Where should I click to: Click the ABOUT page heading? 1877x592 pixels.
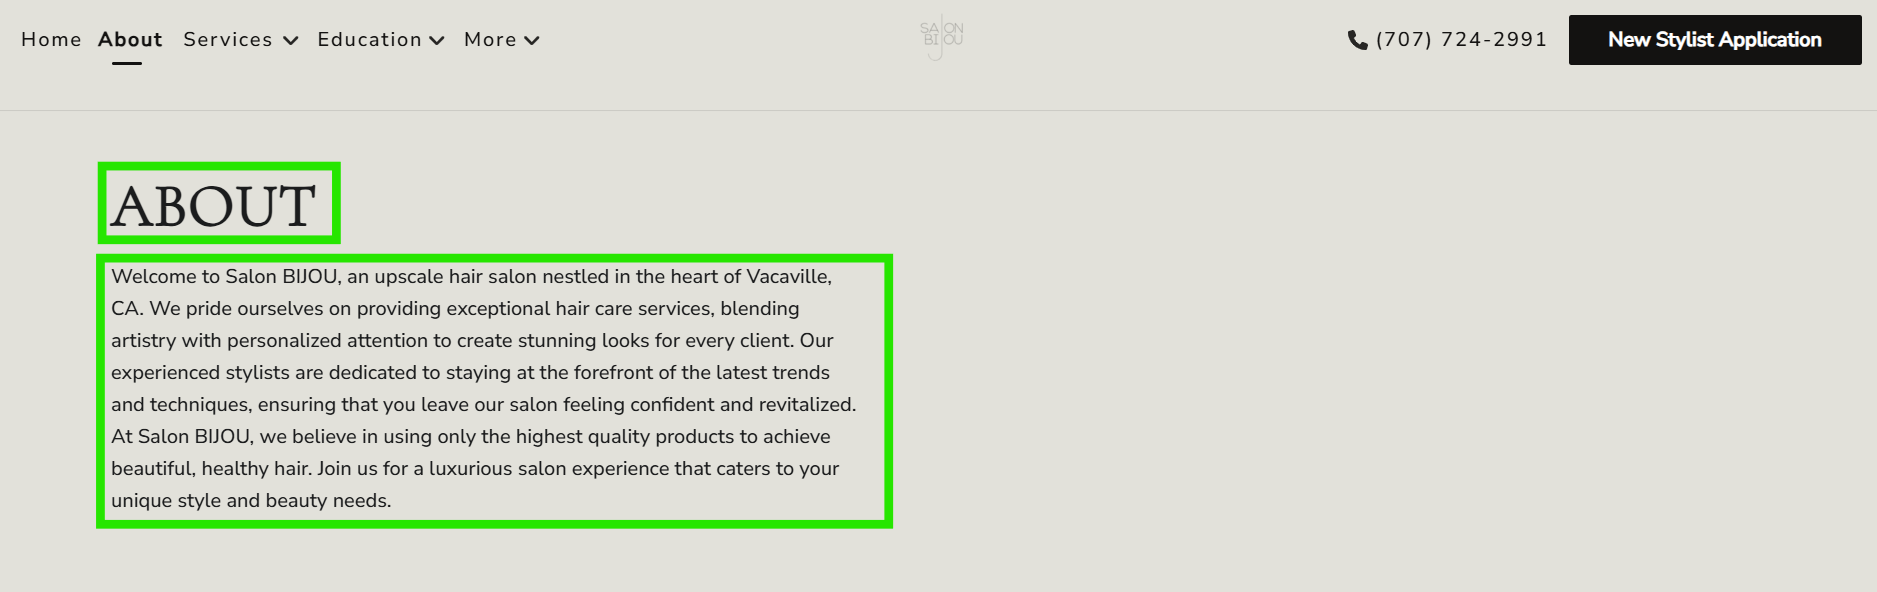pos(214,206)
